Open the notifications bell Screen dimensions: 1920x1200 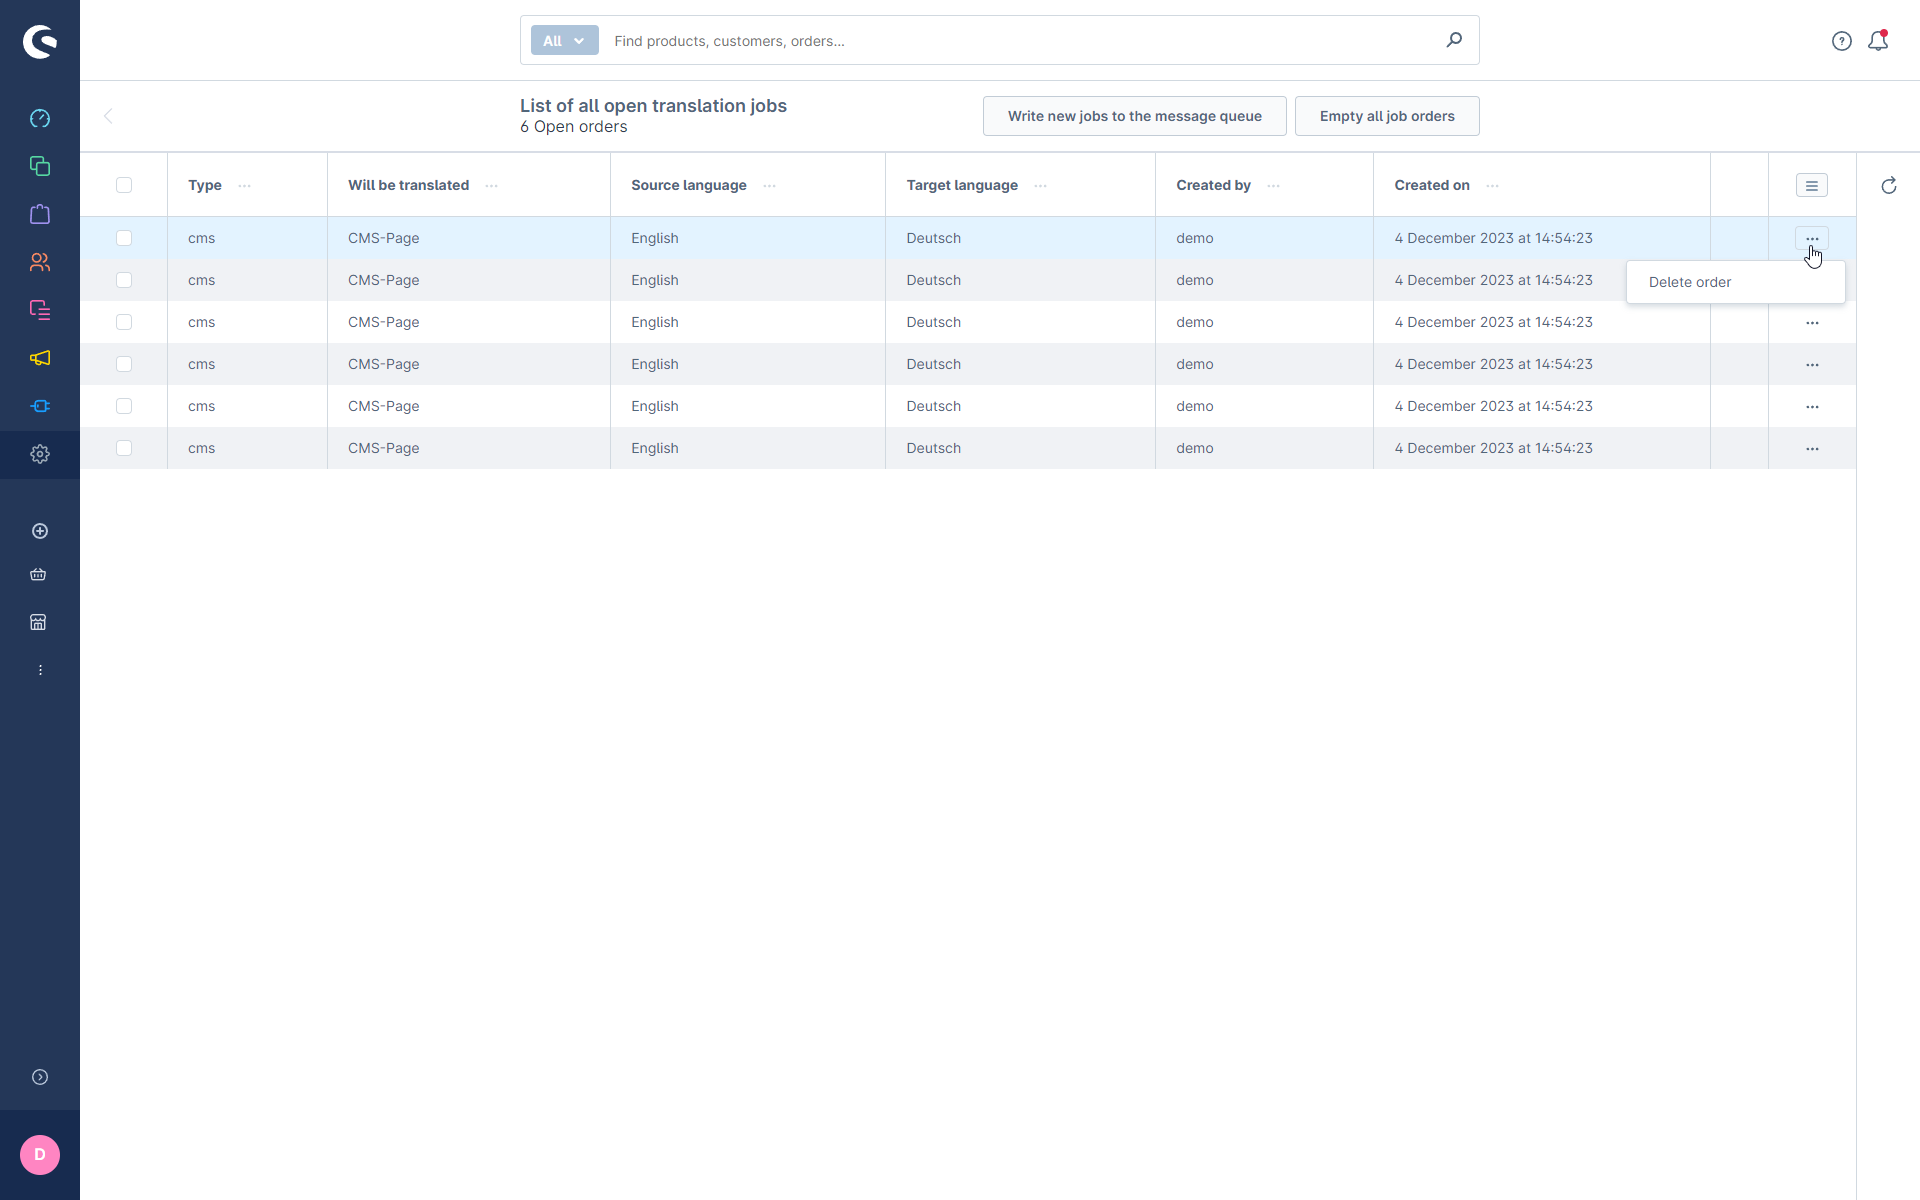coord(1878,41)
